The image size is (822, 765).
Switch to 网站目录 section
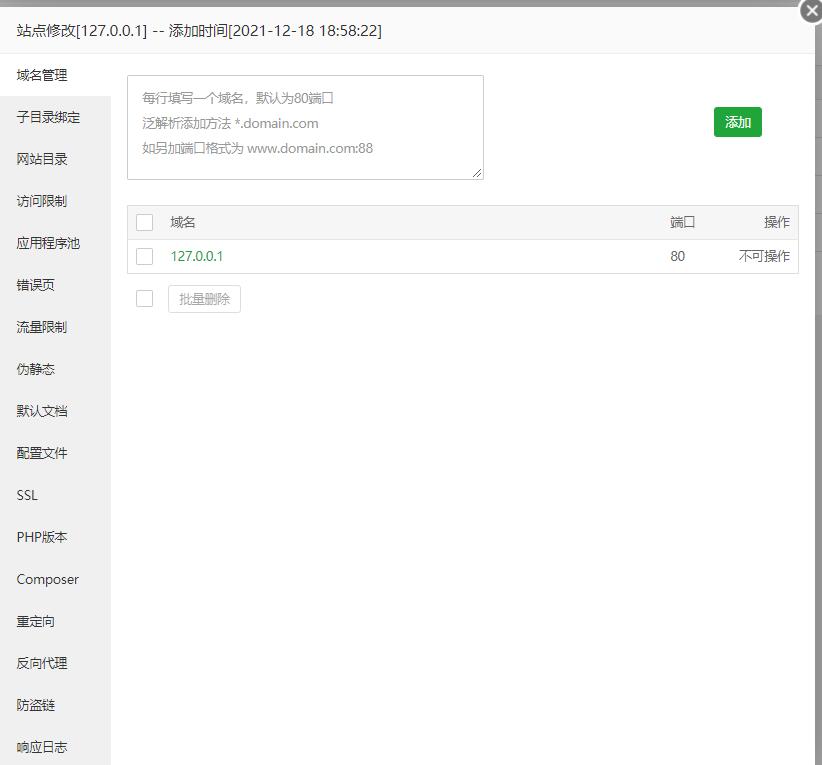point(41,159)
